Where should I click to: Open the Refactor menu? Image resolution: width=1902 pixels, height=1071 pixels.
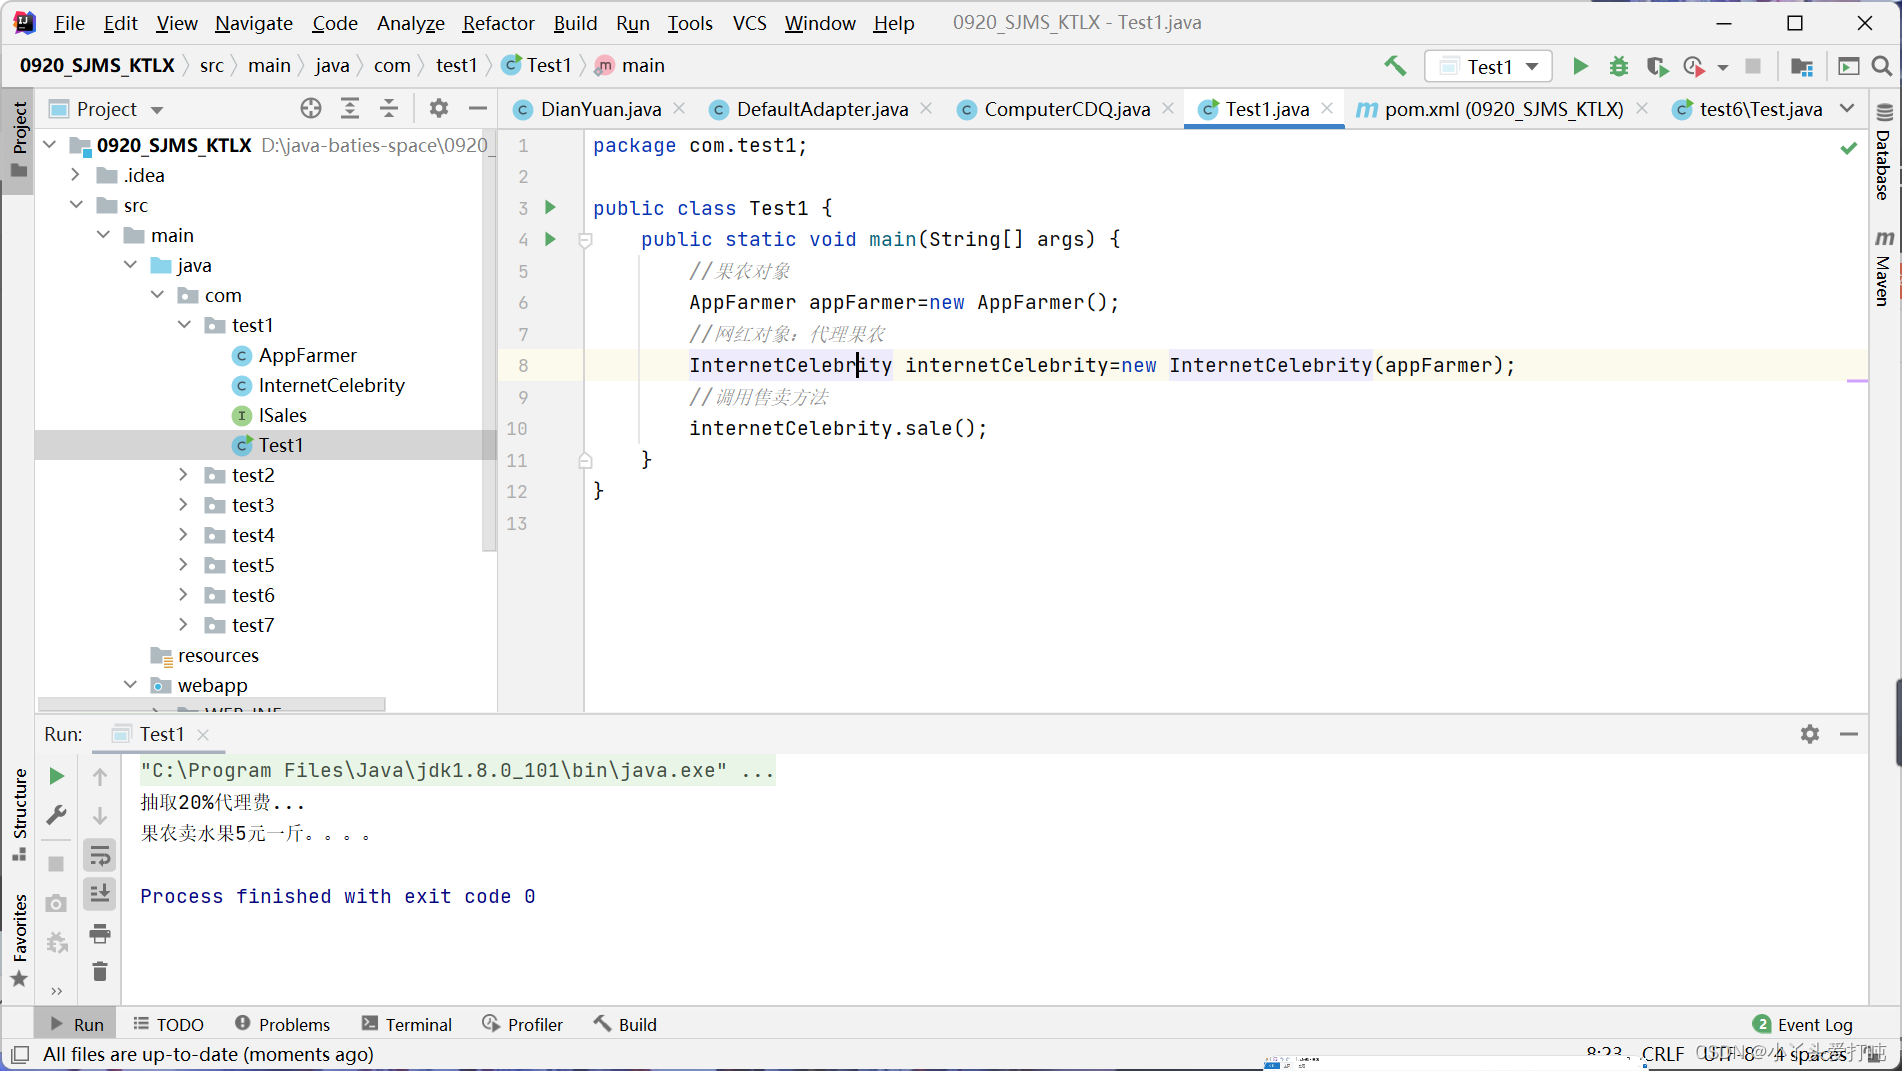coord(498,23)
